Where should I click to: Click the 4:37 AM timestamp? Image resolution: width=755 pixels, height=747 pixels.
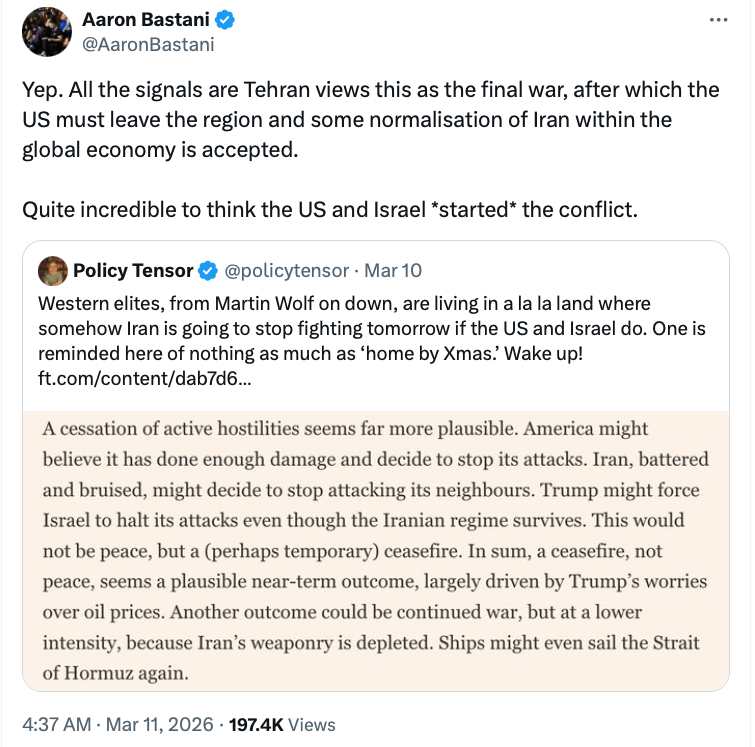pyautogui.click(x=55, y=725)
